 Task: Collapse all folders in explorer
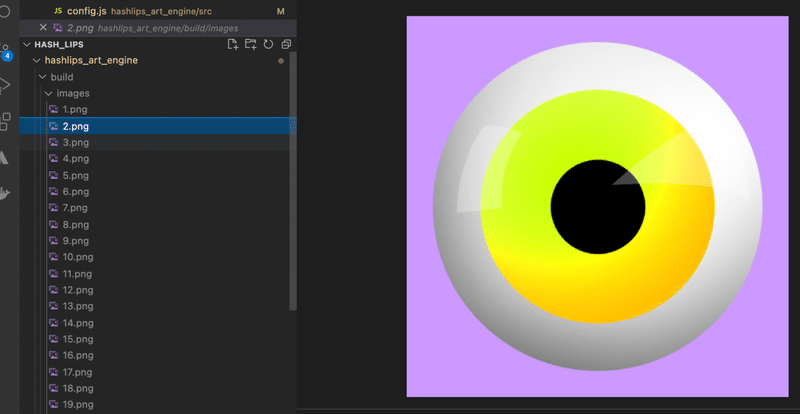coord(286,44)
